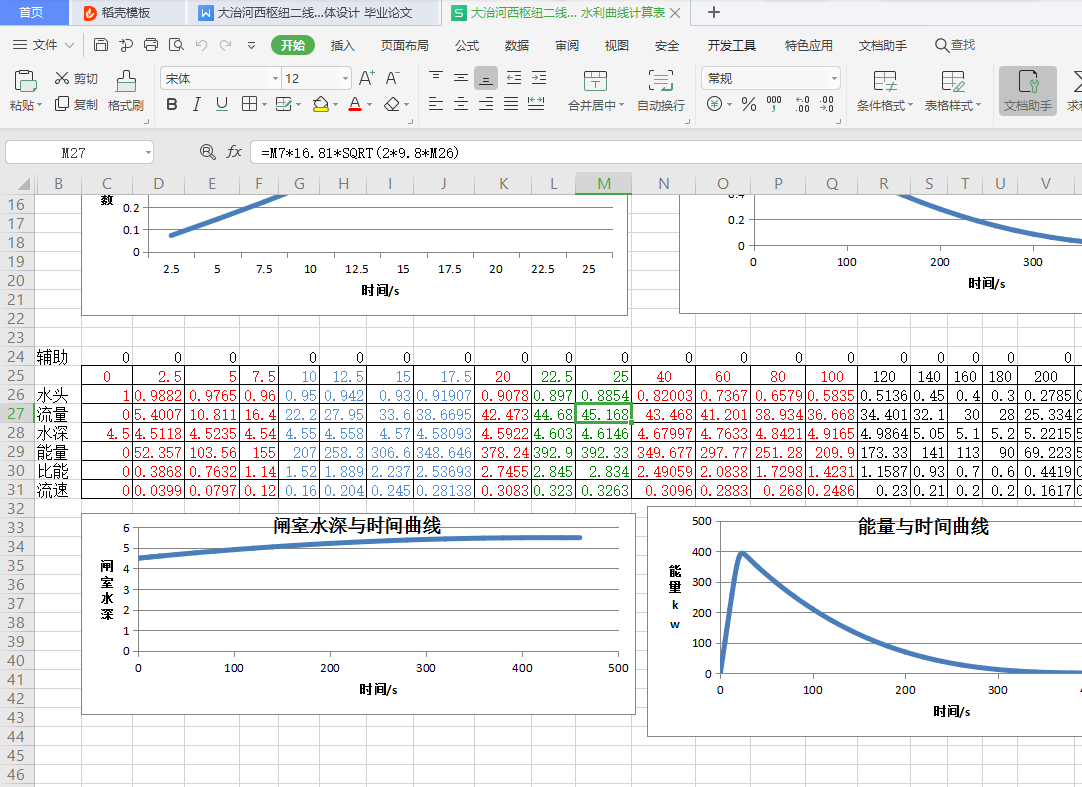Click increase decimal places icon

tap(802, 104)
